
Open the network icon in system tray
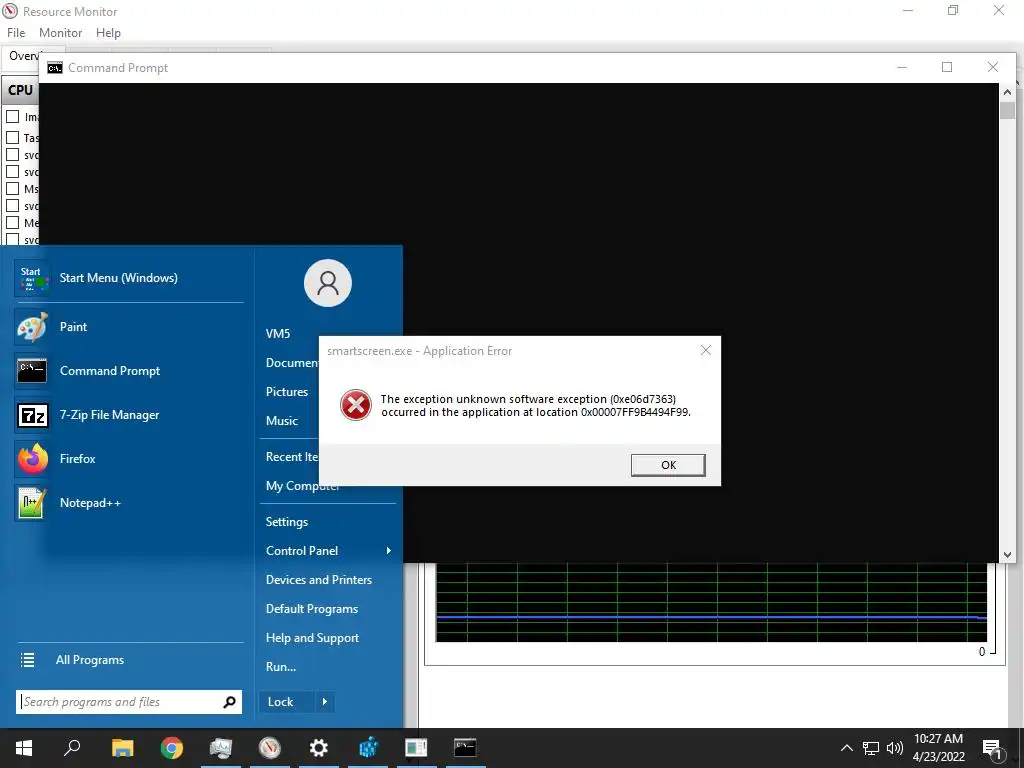pos(871,748)
